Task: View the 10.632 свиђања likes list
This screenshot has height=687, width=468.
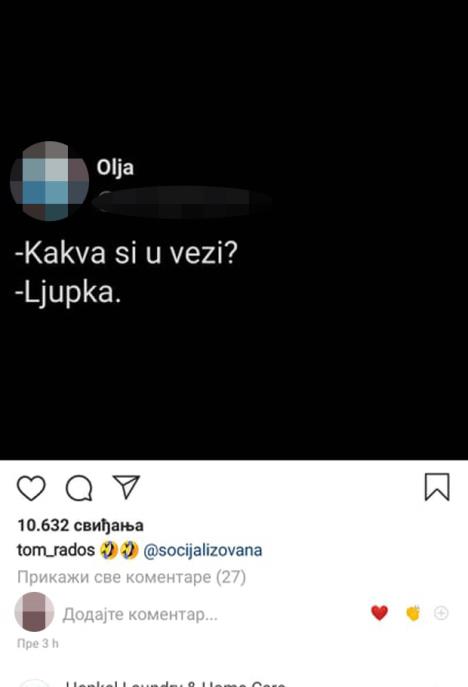Action: pyautogui.click(x=80, y=525)
